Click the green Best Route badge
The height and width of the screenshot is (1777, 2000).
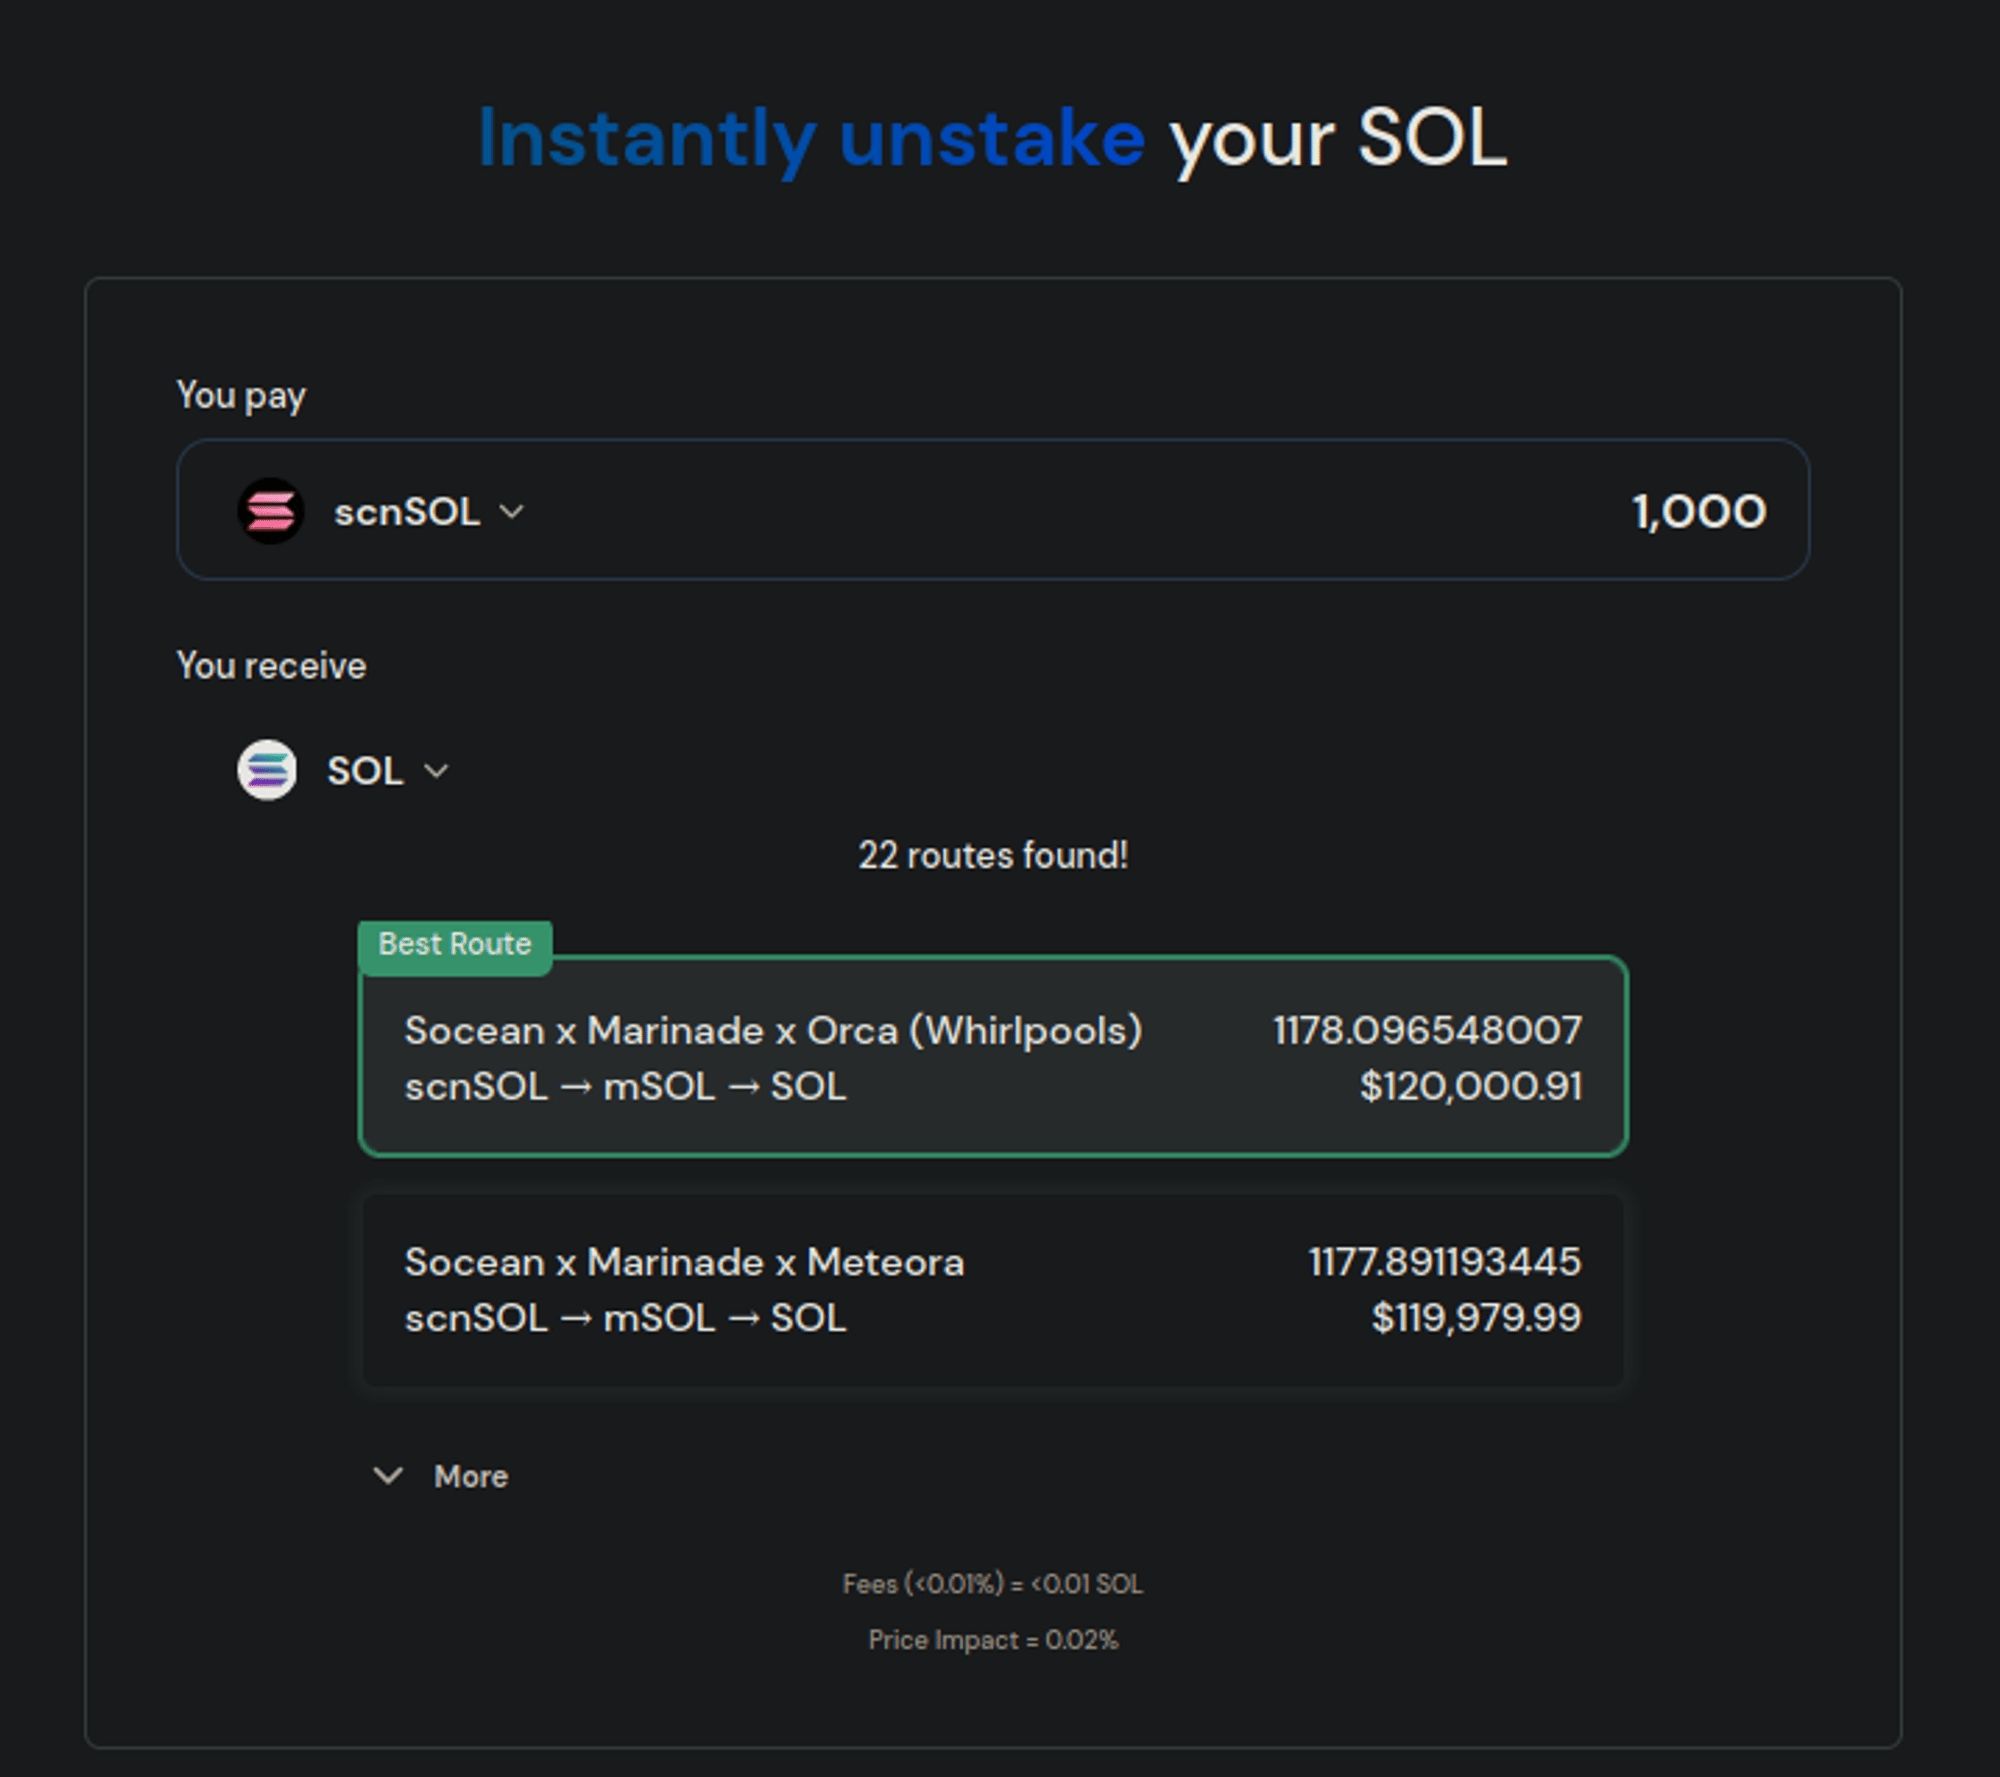455,945
